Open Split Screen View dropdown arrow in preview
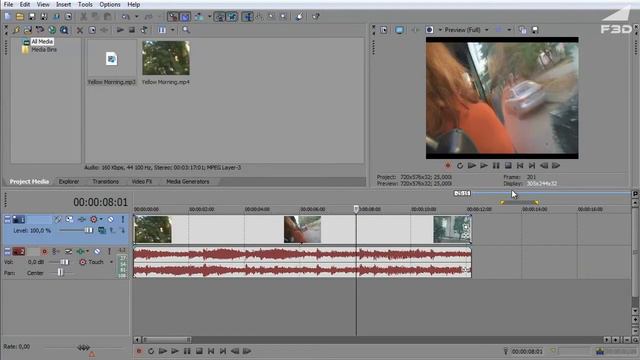Viewport: 640px width, 360px height. coord(440,30)
